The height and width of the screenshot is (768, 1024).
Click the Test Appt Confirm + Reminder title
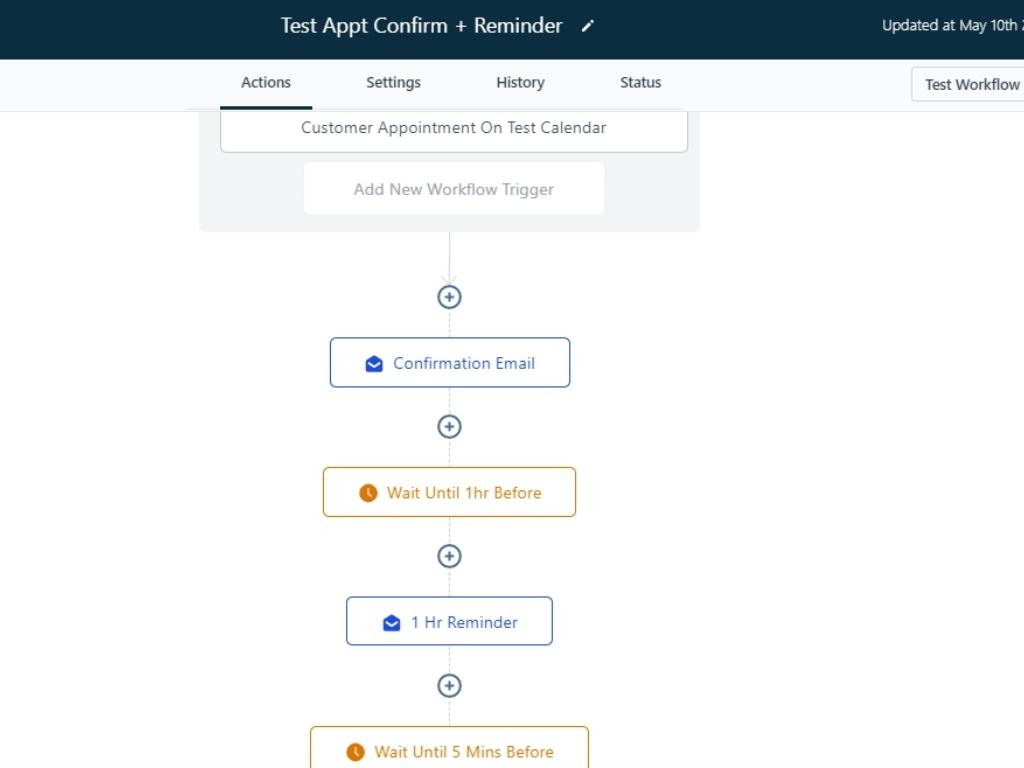(421, 25)
